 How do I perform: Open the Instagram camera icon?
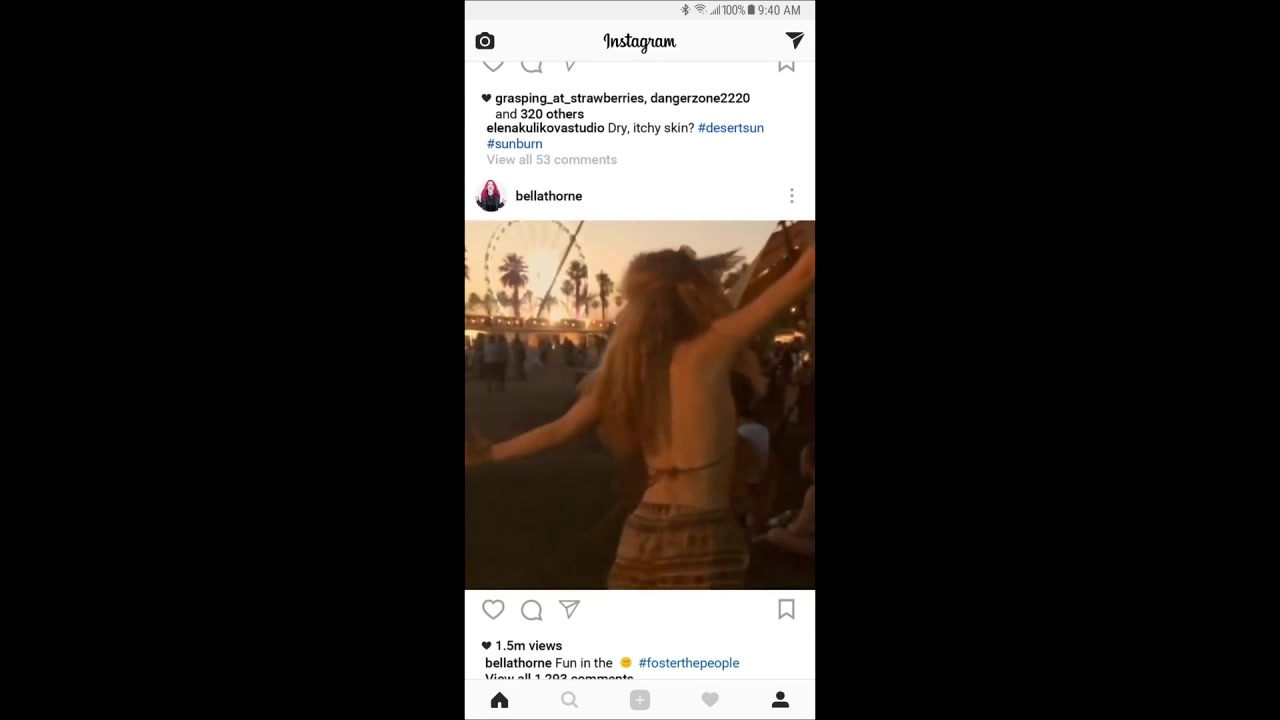485,41
